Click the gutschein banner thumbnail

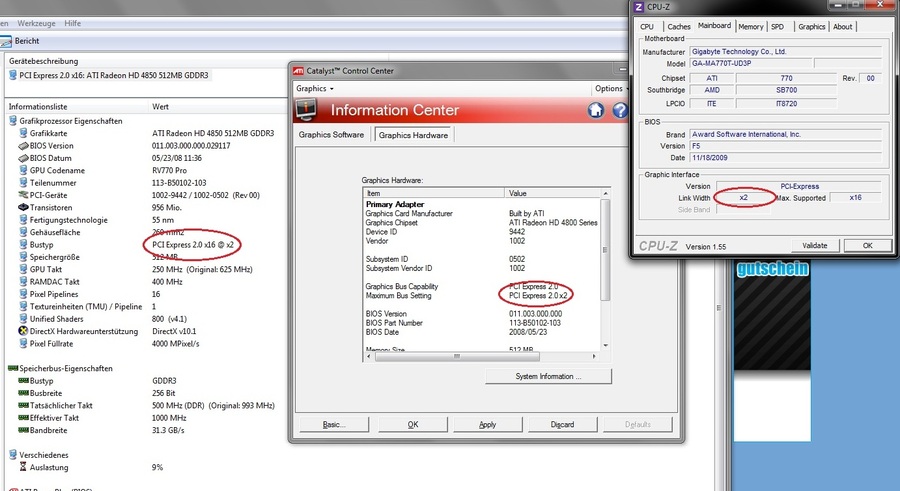pyautogui.click(x=773, y=350)
